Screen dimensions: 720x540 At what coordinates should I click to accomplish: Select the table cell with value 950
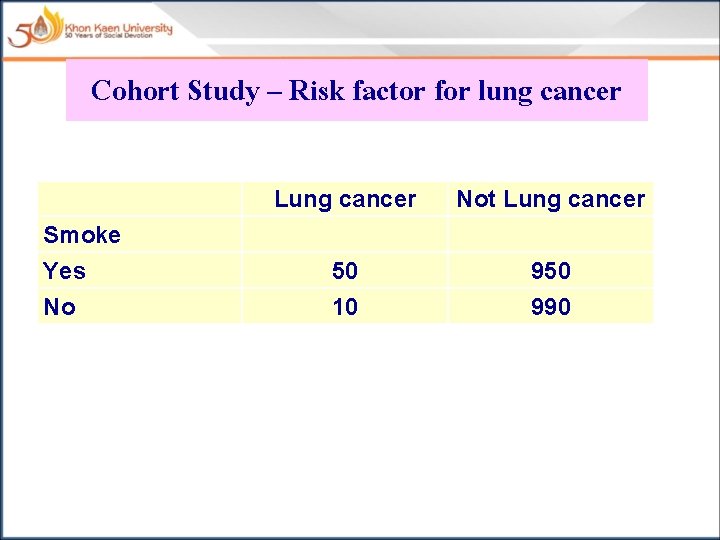550,271
